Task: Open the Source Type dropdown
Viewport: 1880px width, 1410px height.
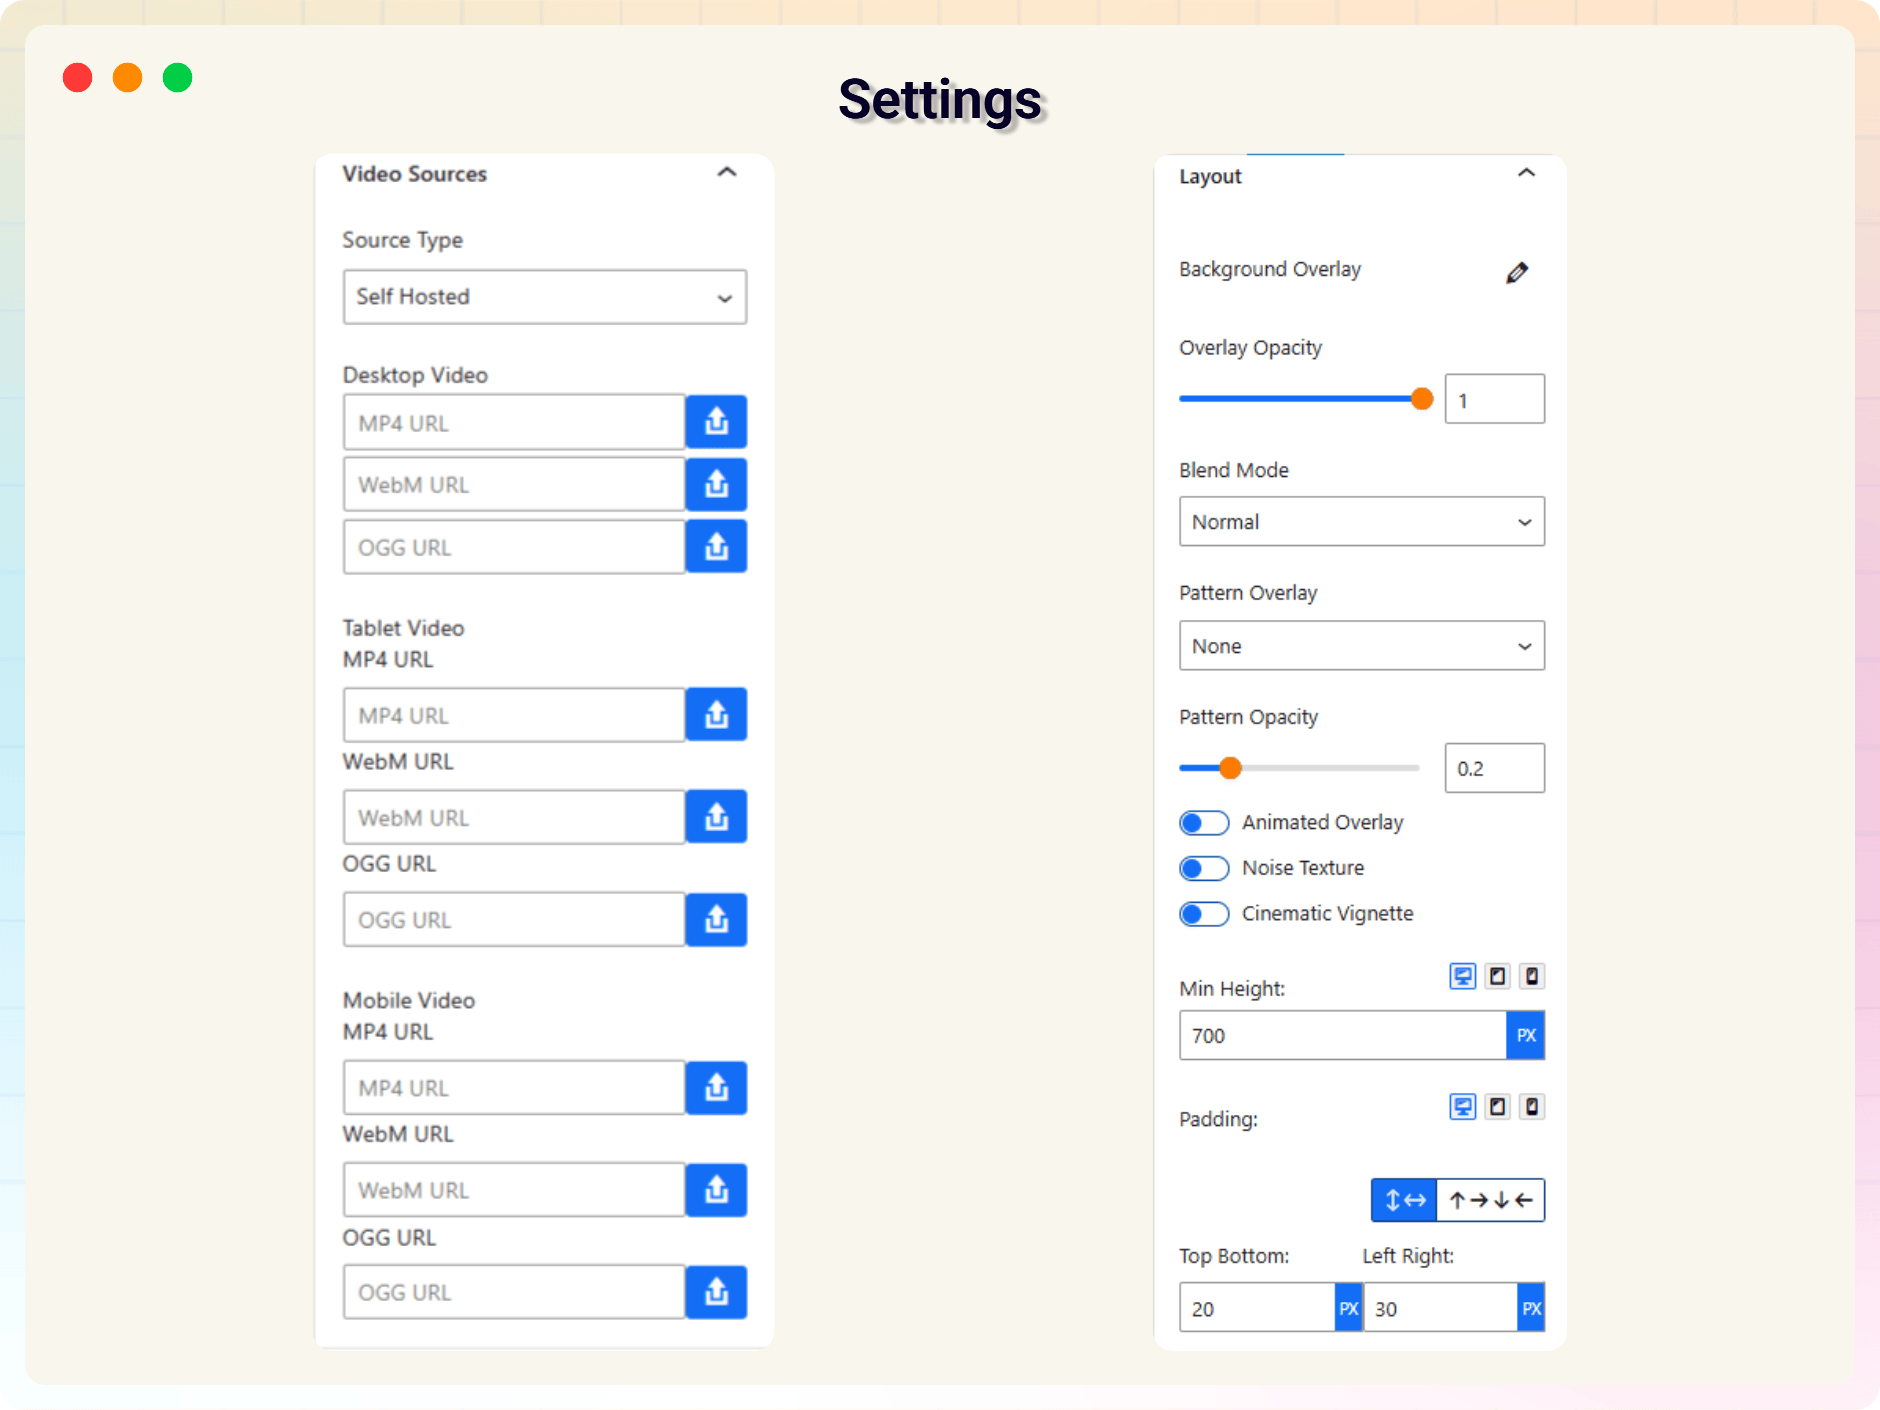Action: 544,297
